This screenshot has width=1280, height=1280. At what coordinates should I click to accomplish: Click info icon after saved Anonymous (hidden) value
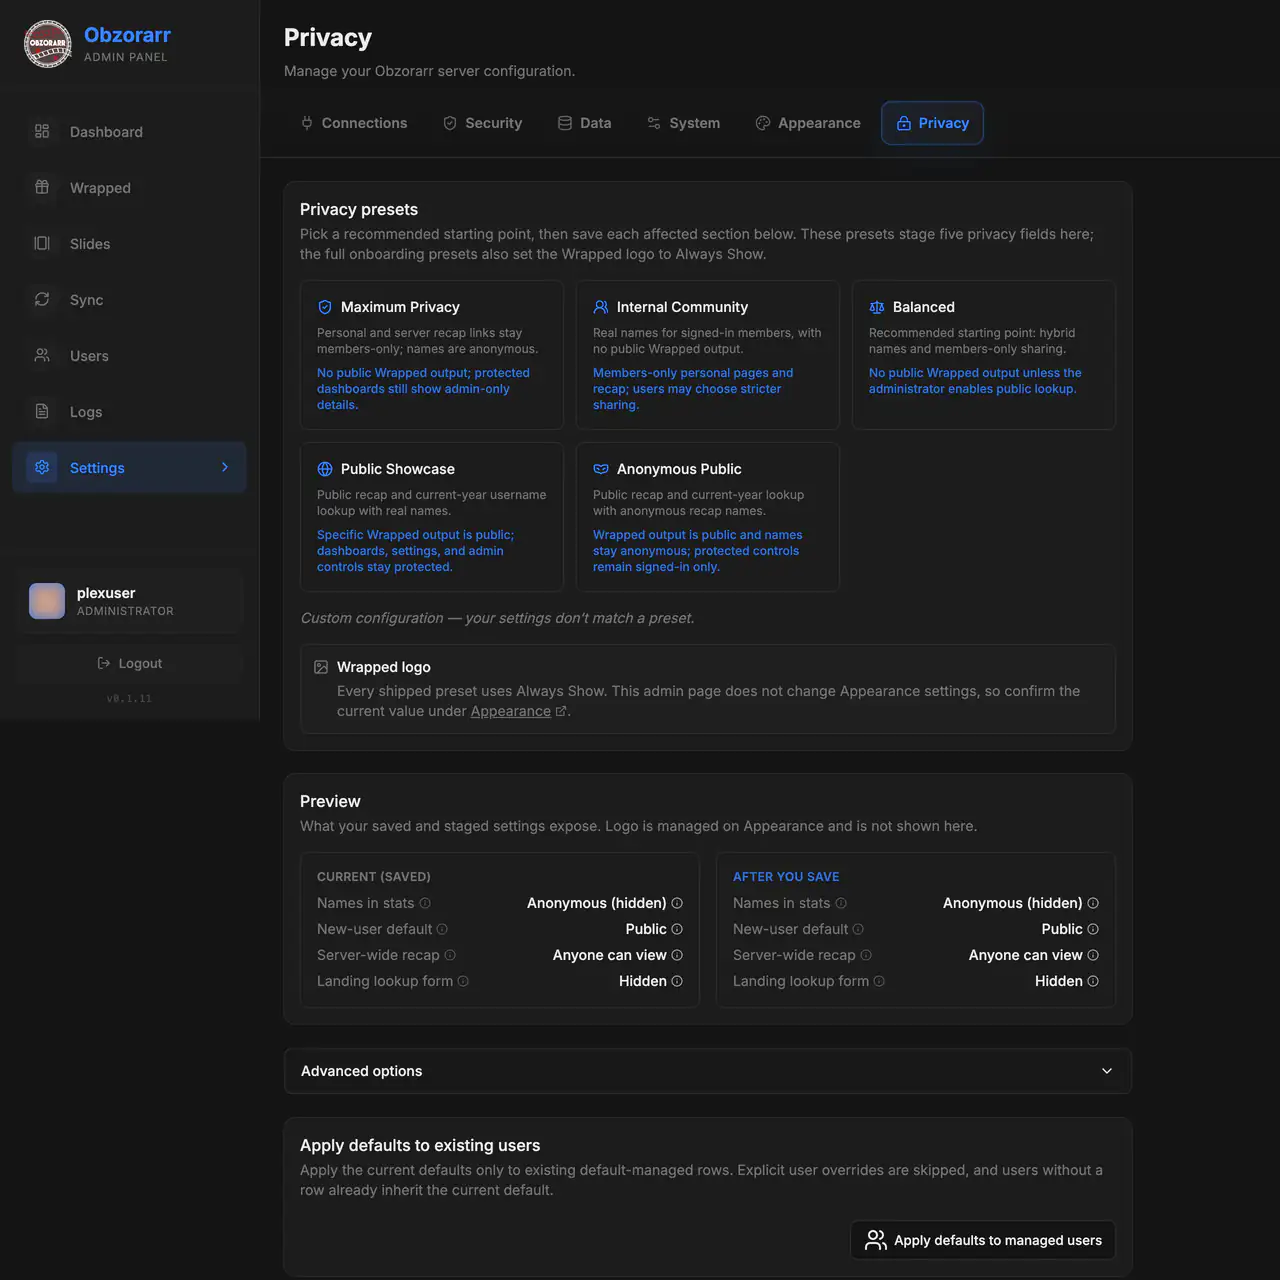[x=677, y=903]
